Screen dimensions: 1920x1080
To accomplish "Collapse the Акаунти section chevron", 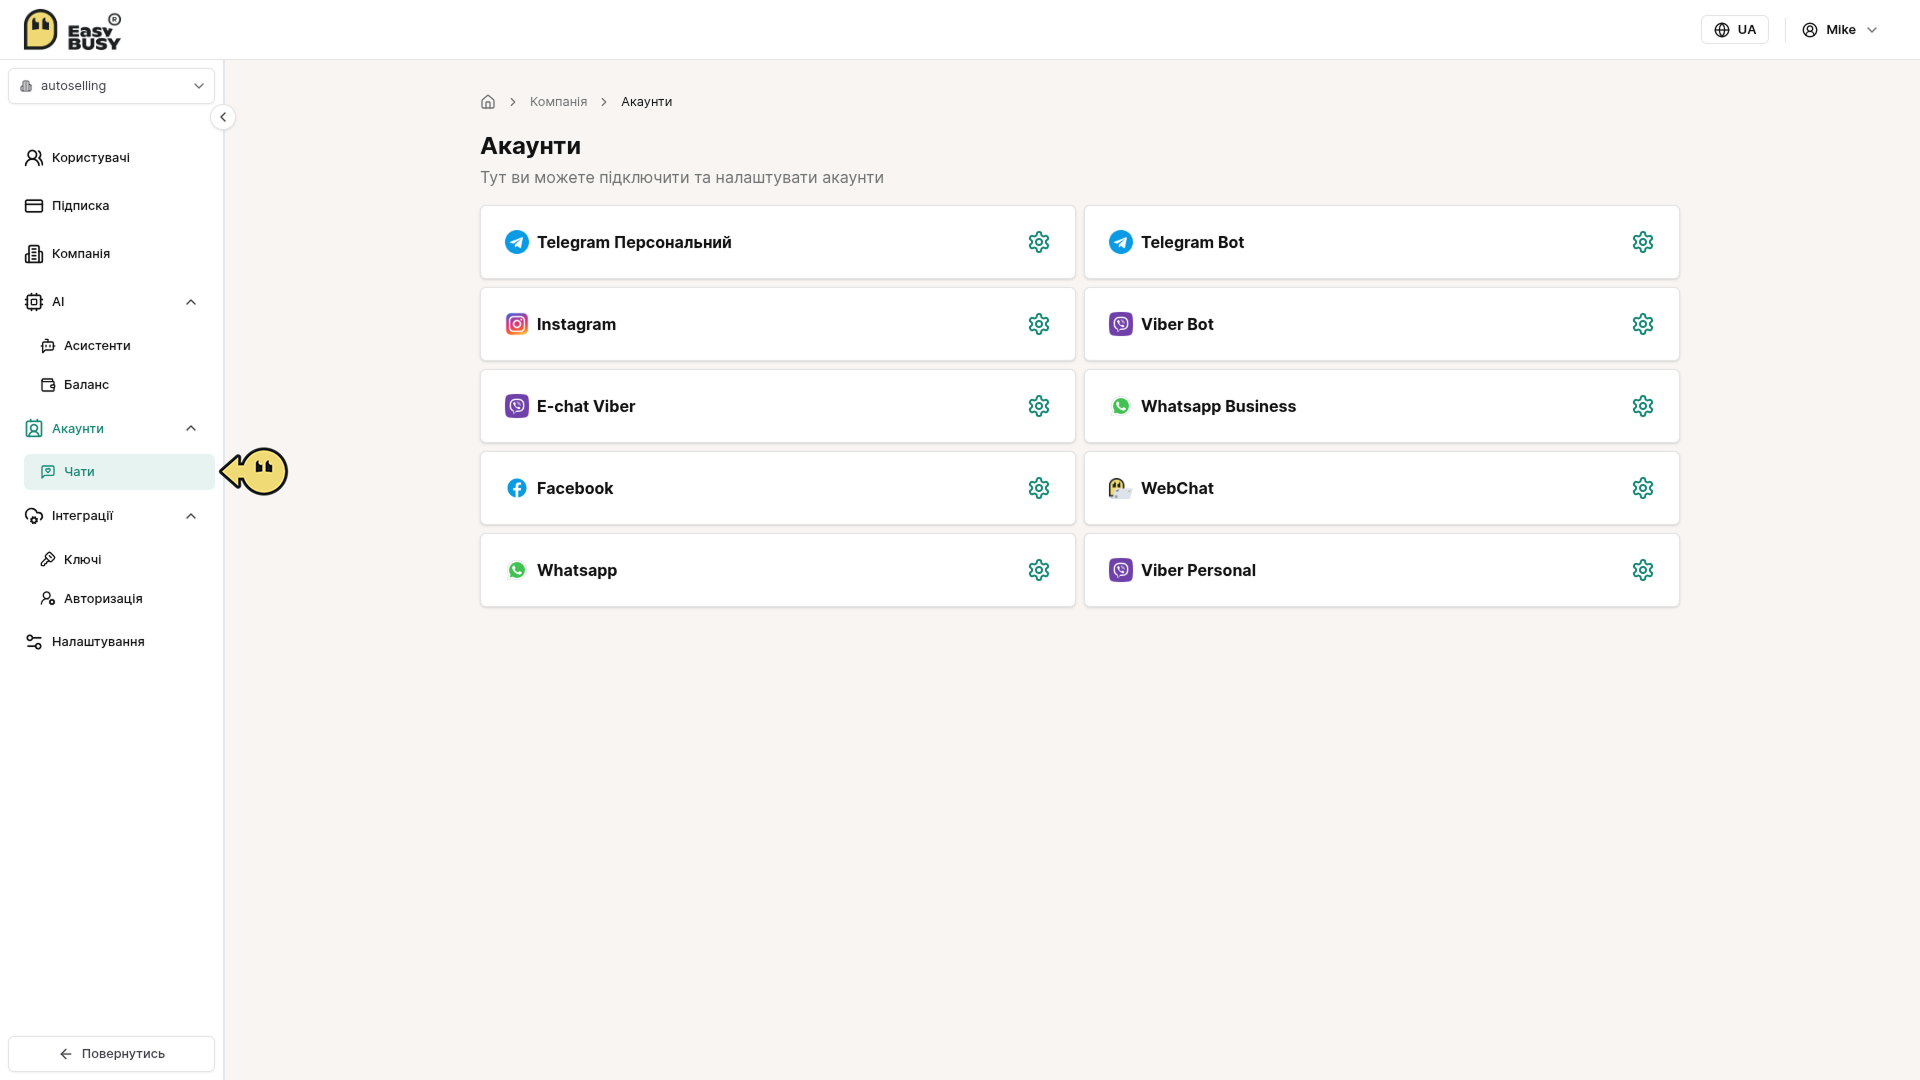I will coord(191,428).
